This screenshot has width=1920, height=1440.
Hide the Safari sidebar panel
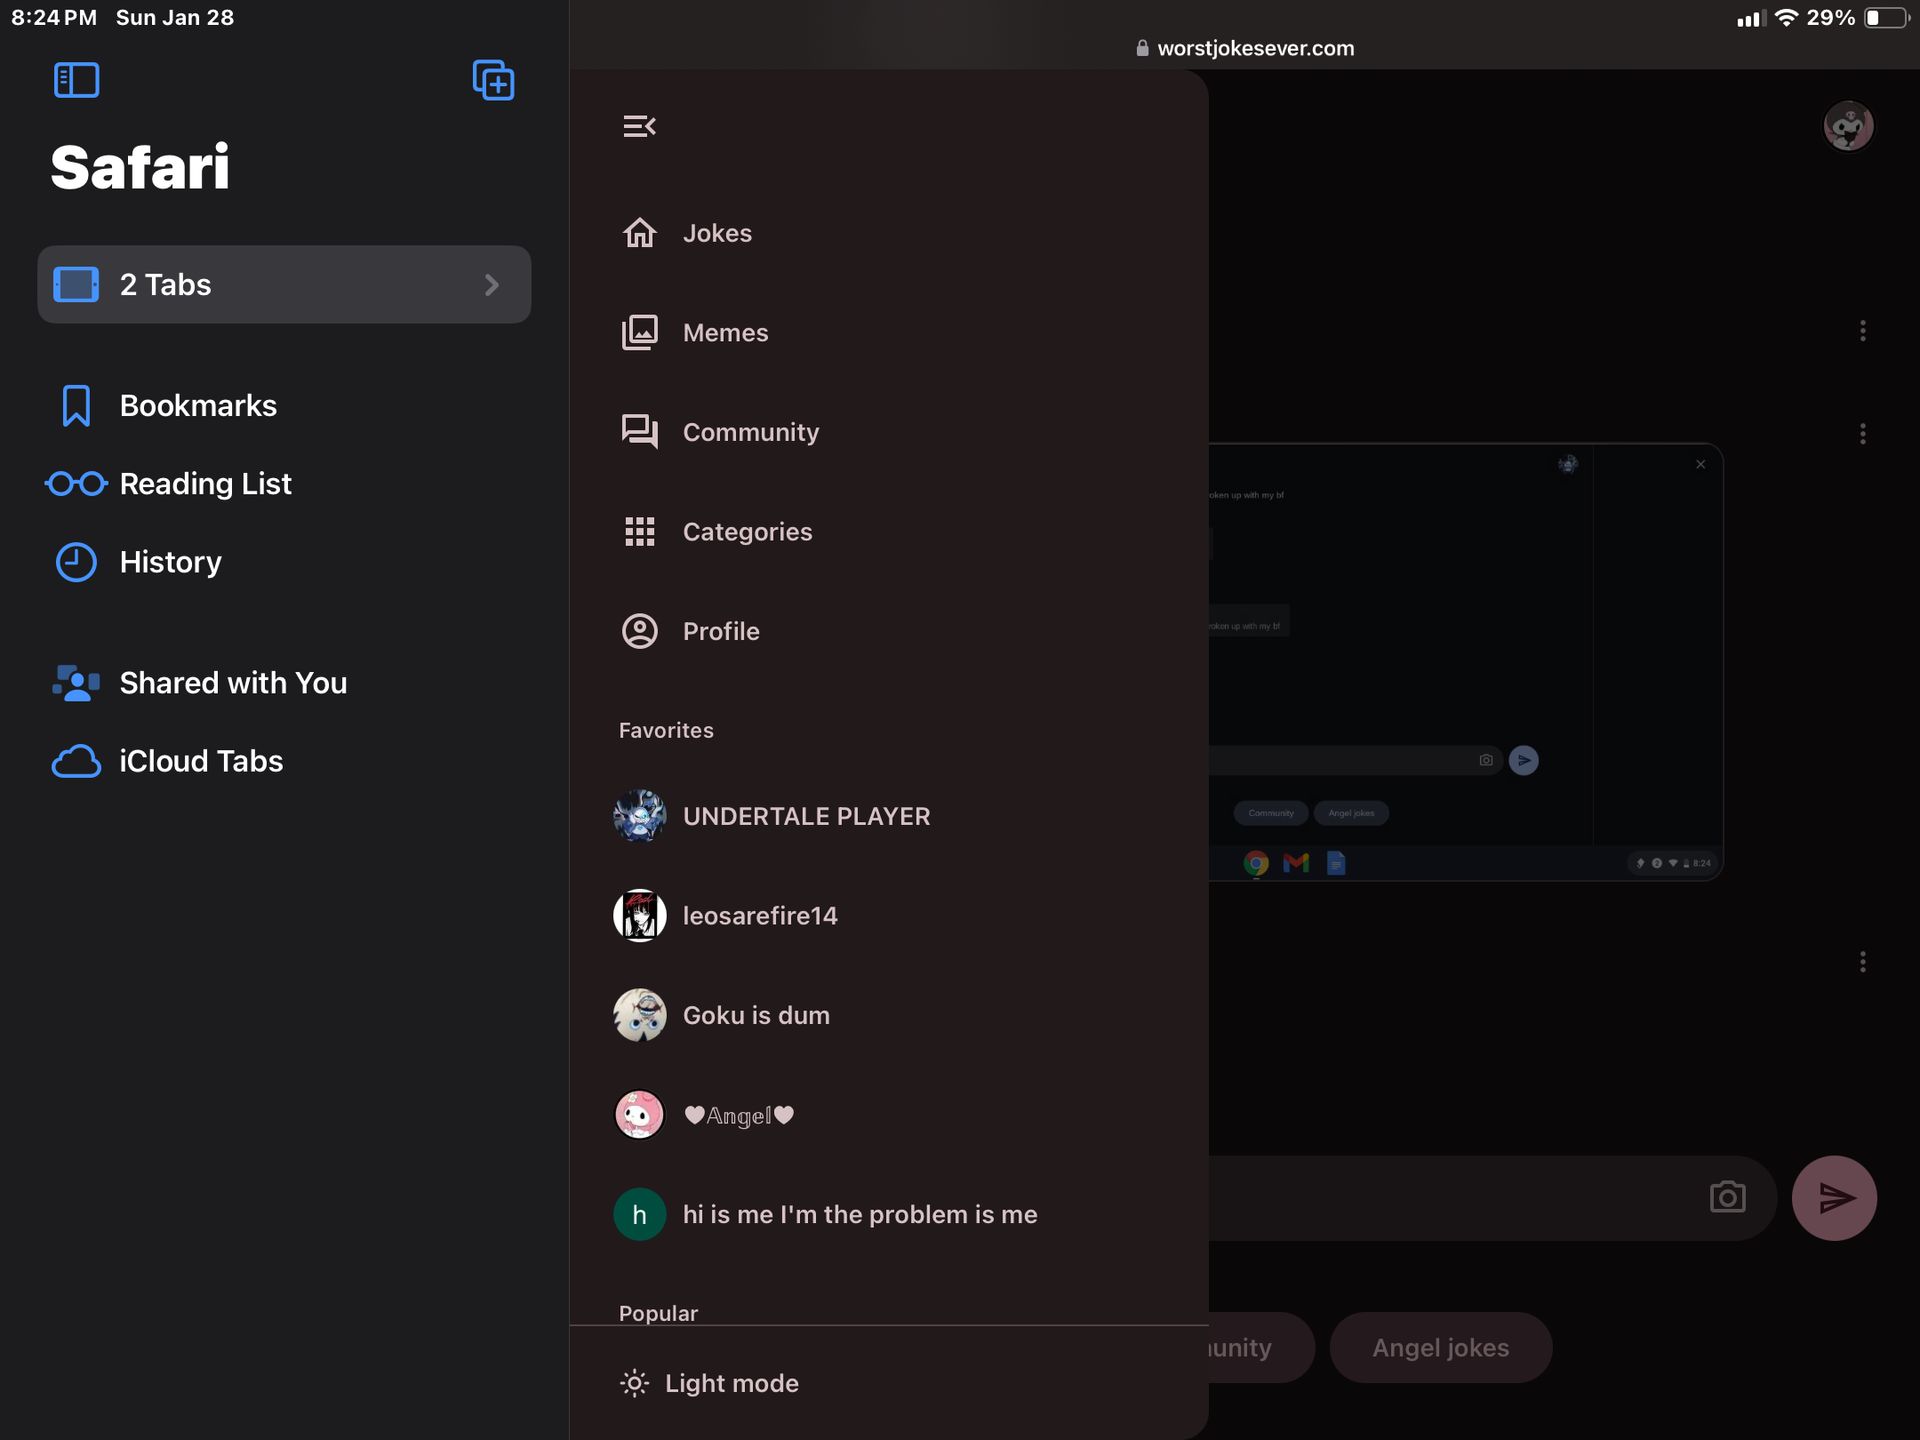click(x=76, y=80)
